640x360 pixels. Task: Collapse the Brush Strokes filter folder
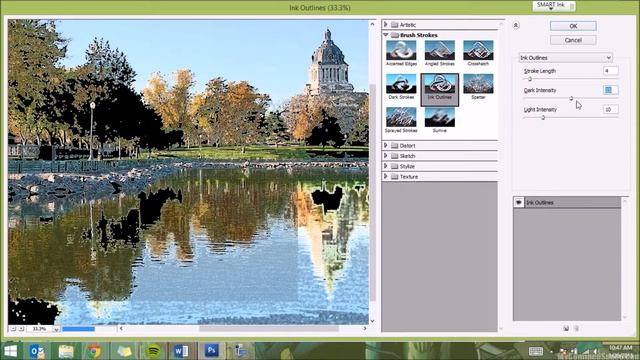386,35
